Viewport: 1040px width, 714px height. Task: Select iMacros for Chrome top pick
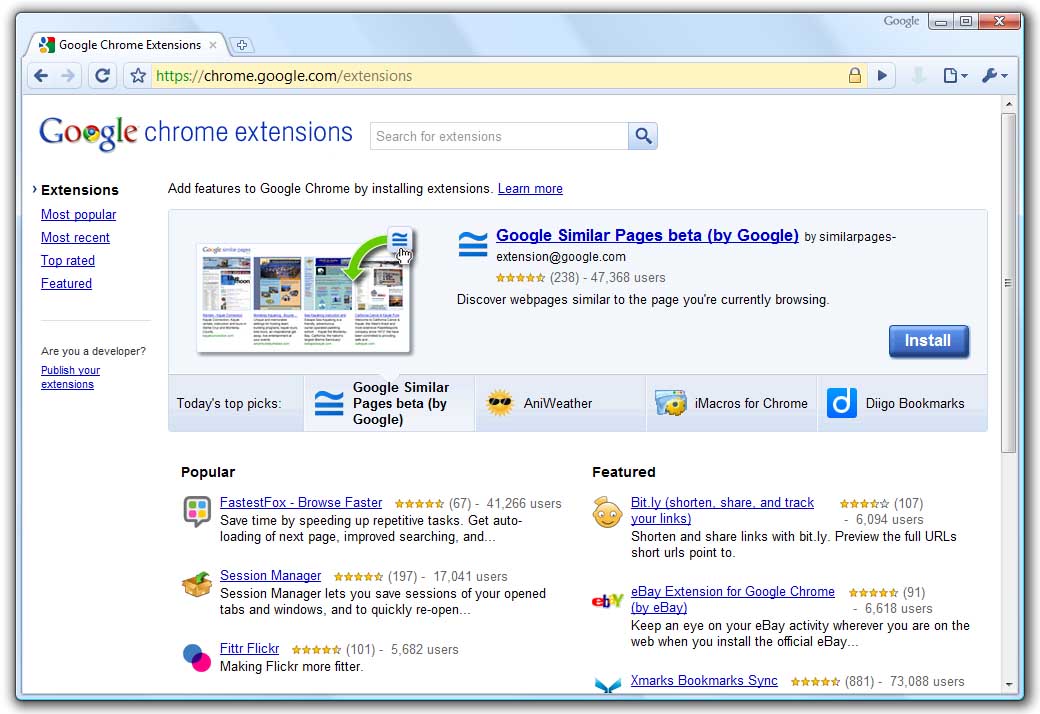point(732,403)
